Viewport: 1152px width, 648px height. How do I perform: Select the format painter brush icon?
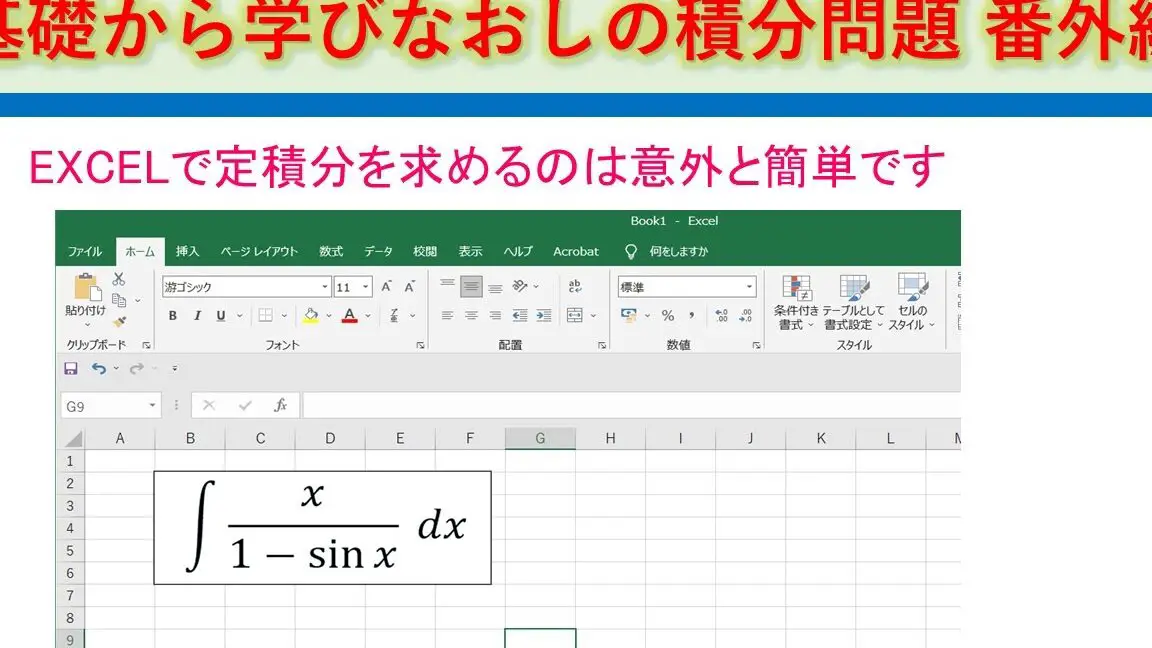119,322
